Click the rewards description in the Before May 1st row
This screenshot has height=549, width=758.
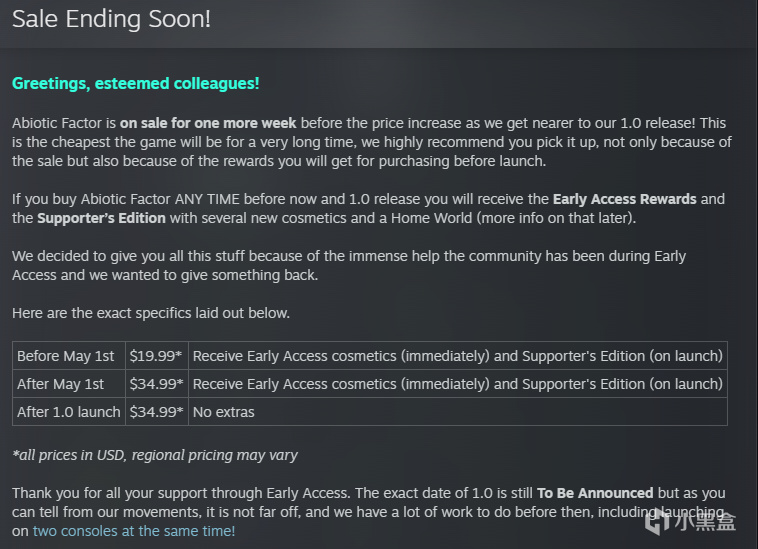point(458,356)
